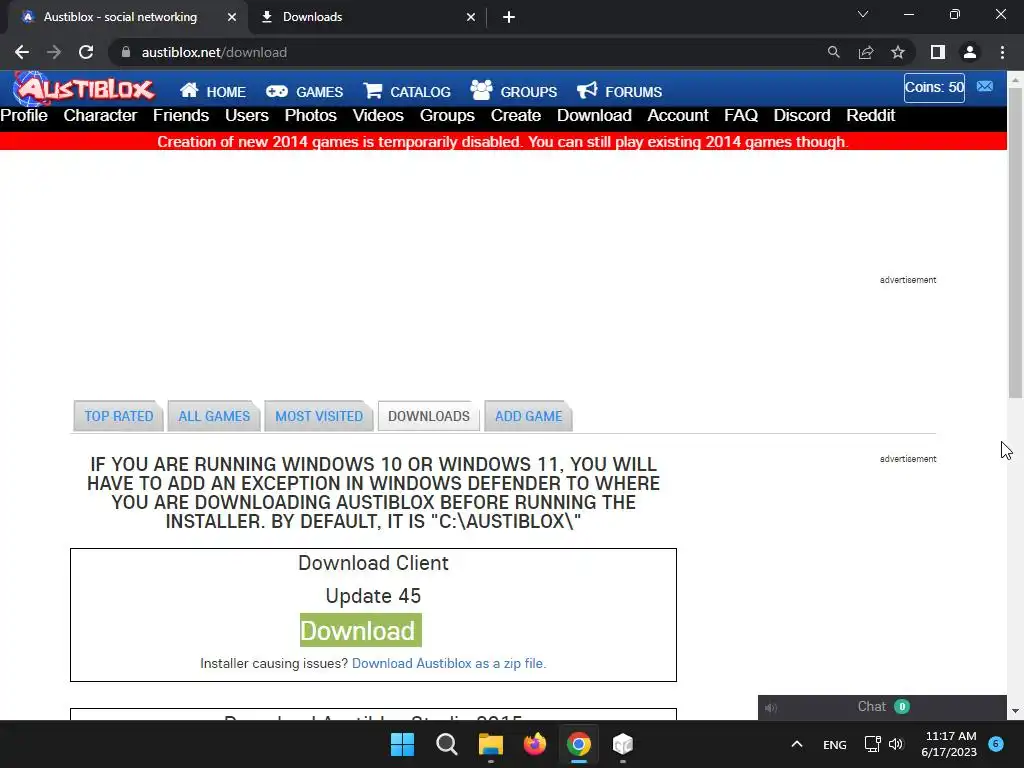The image size is (1024, 768).
Task: Open Forums via the megaphone icon
Action: click(x=619, y=91)
